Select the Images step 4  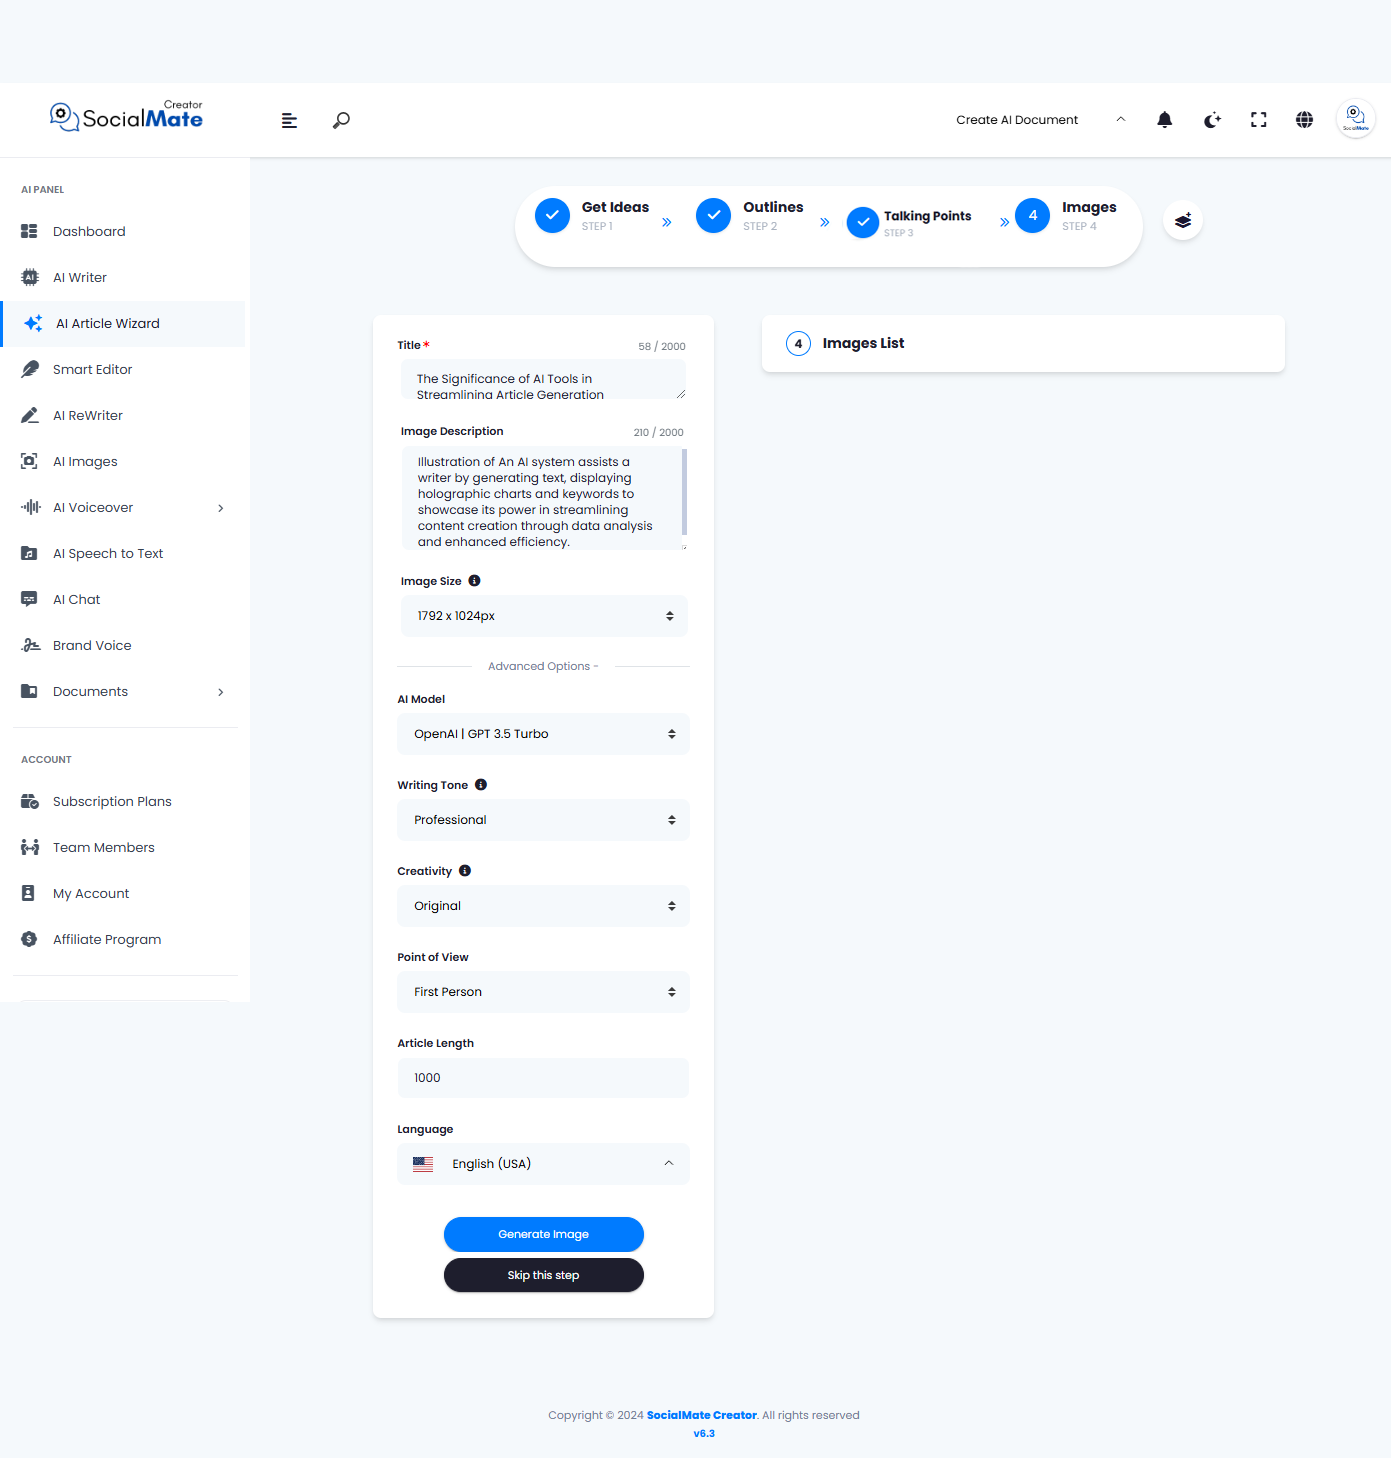coord(1066,215)
